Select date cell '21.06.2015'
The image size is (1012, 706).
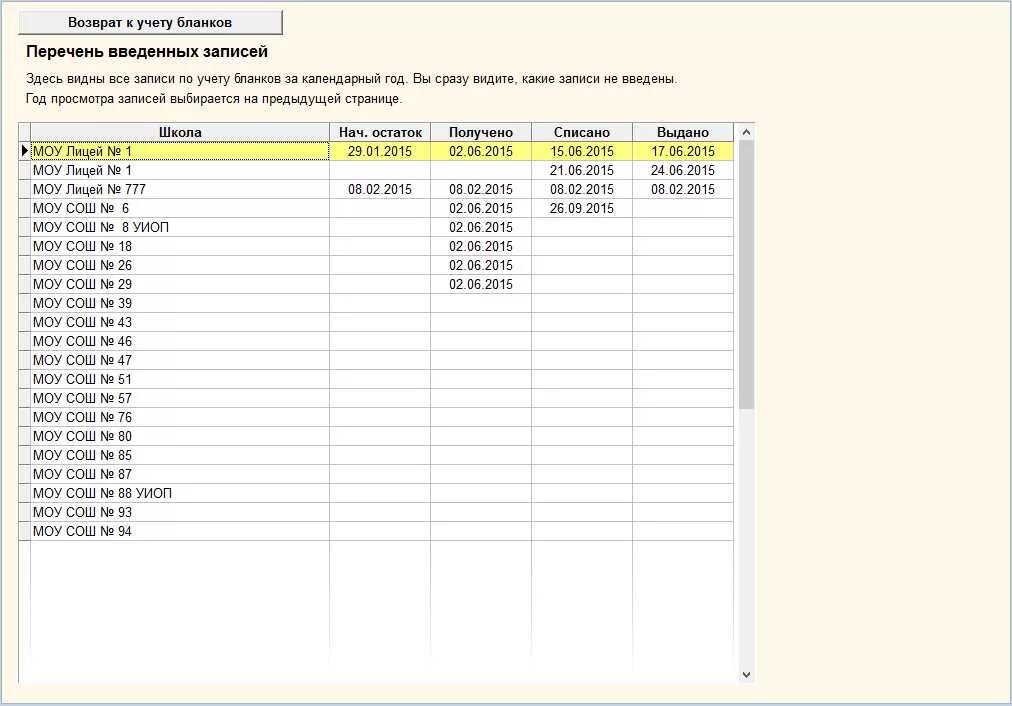pyautogui.click(x=582, y=170)
